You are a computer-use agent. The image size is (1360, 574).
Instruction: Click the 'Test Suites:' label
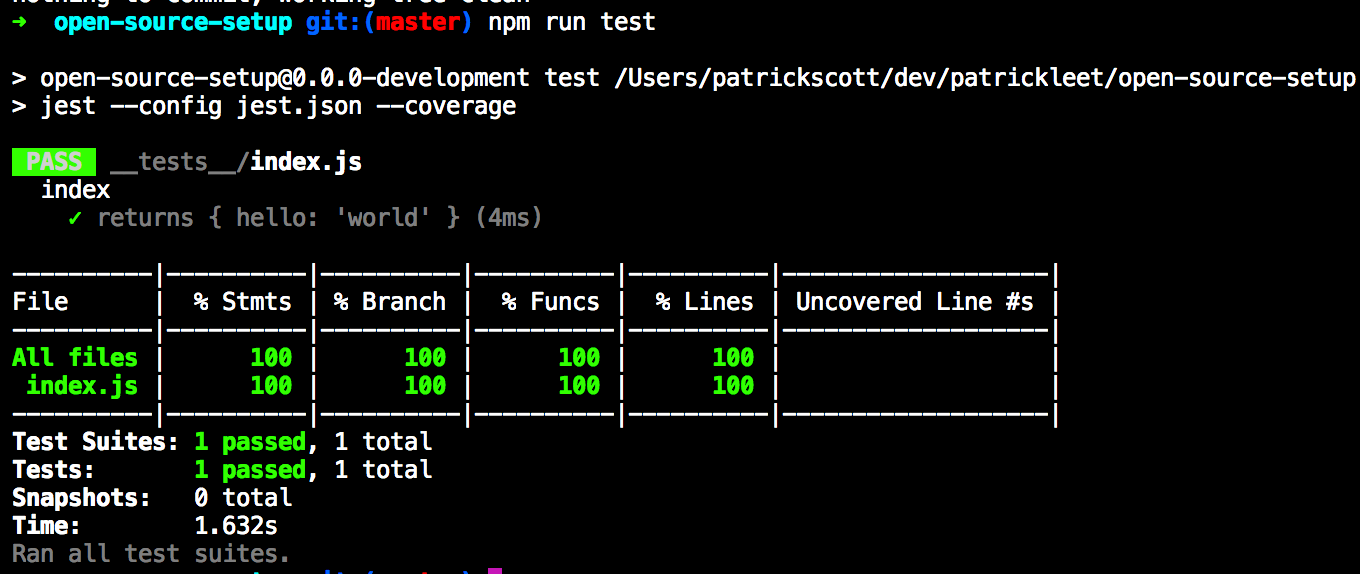96,442
